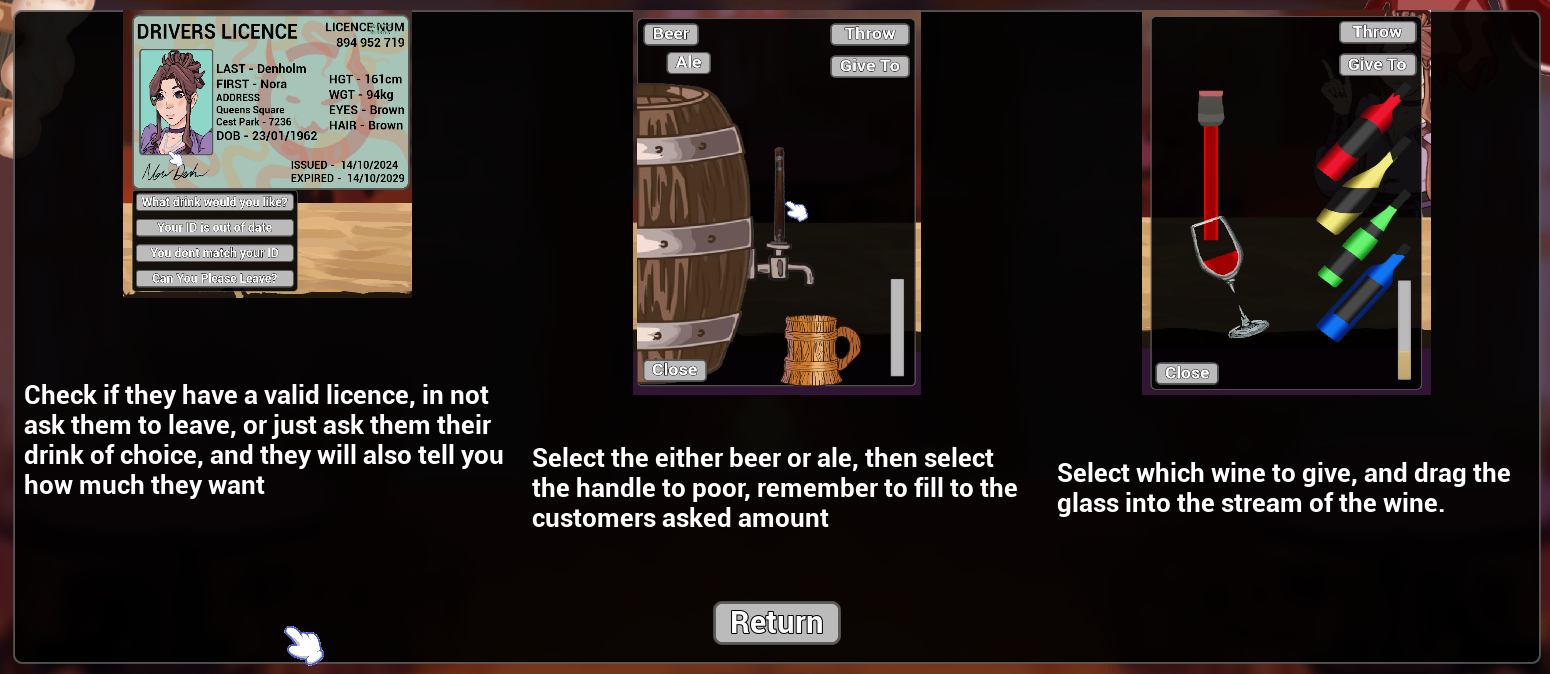Close the wine pouring panel

pyautogui.click(x=1187, y=373)
